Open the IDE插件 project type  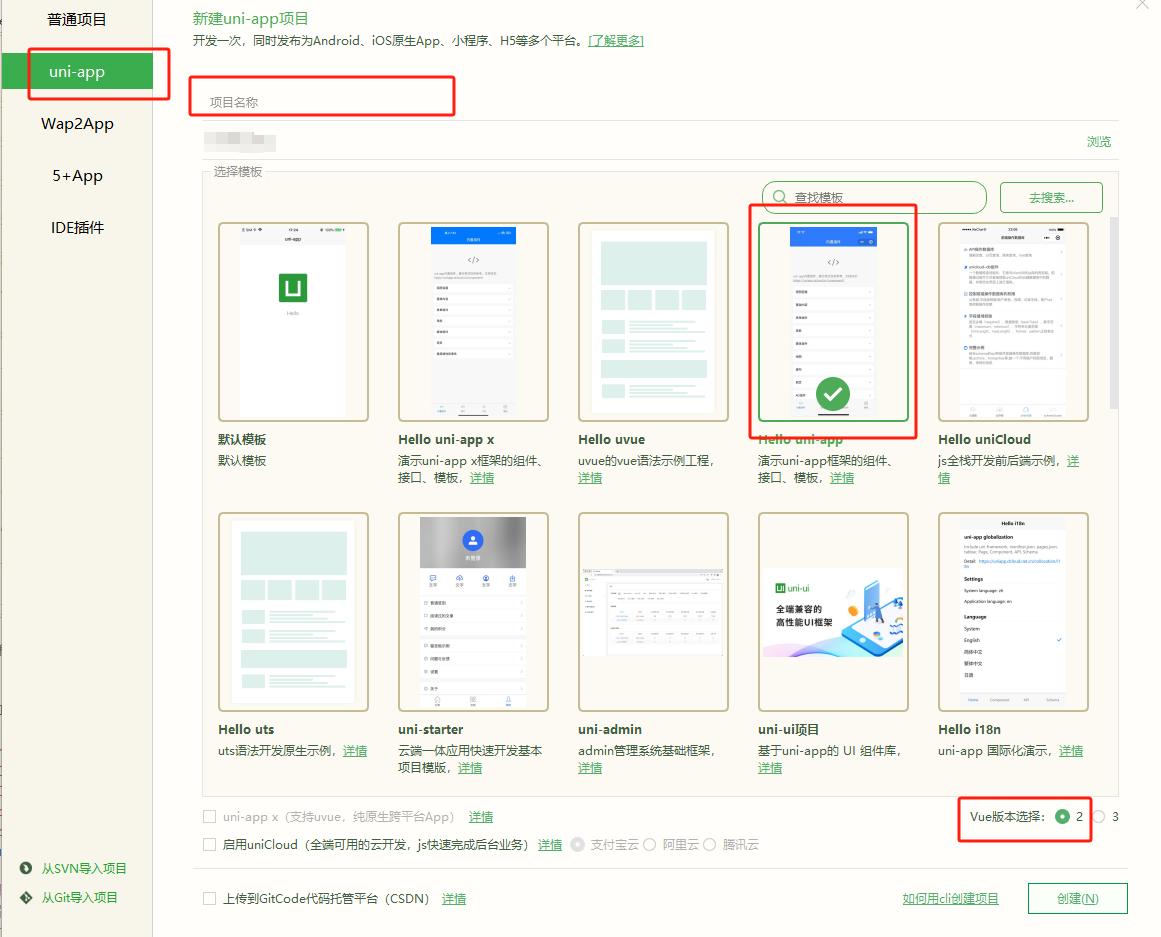[77, 227]
